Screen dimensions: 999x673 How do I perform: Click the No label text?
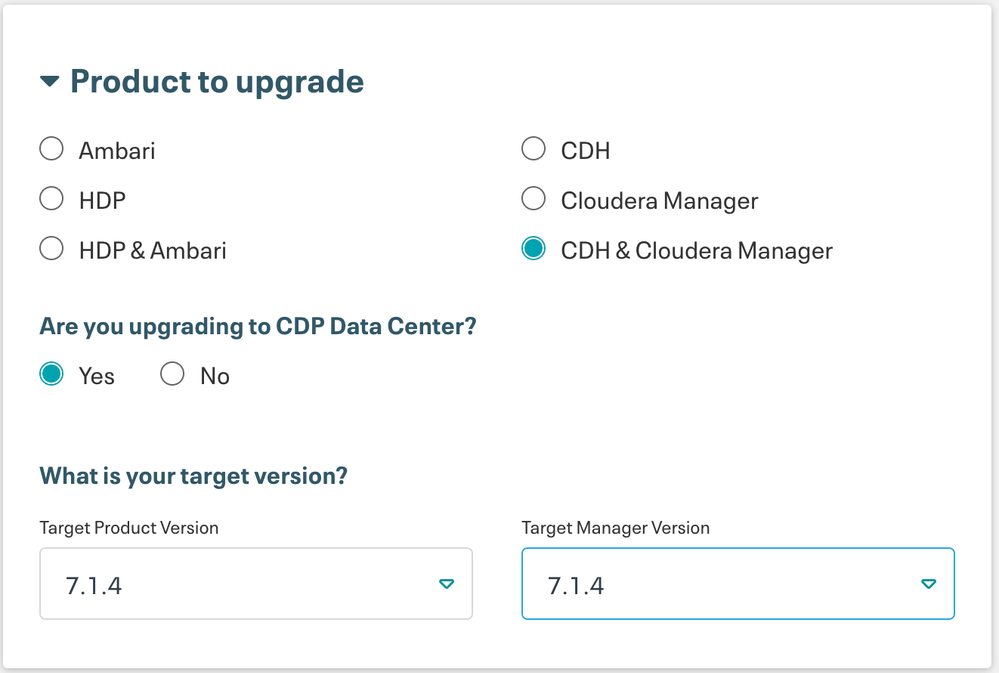tap(215, 377)
